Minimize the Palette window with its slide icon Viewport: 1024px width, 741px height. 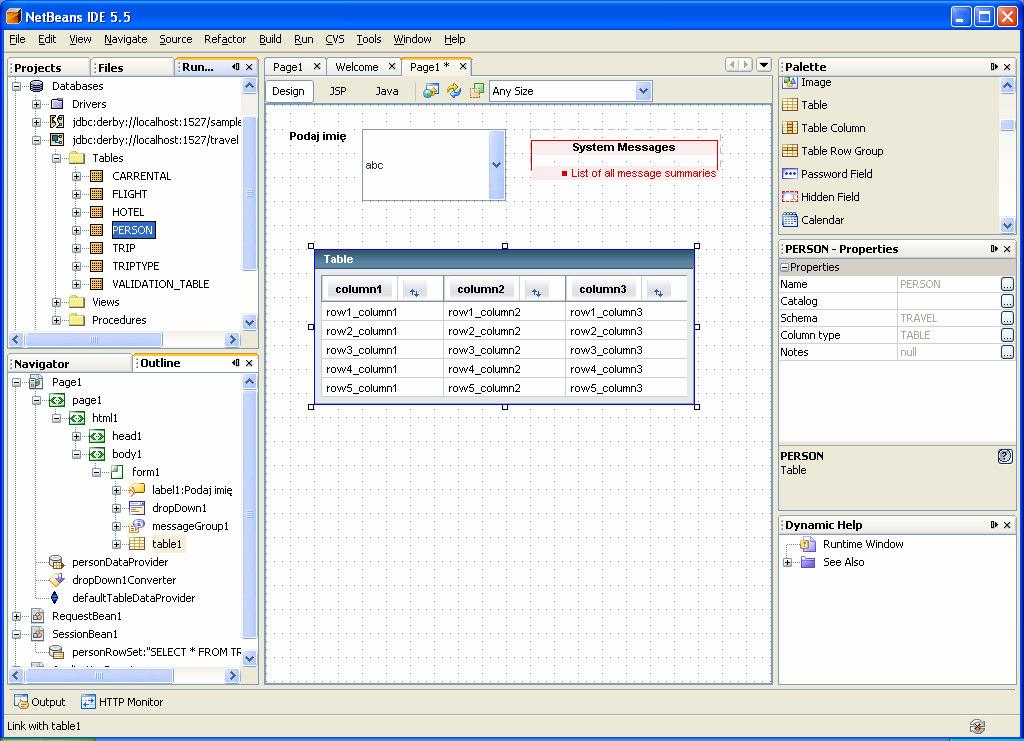click(994, 67)
